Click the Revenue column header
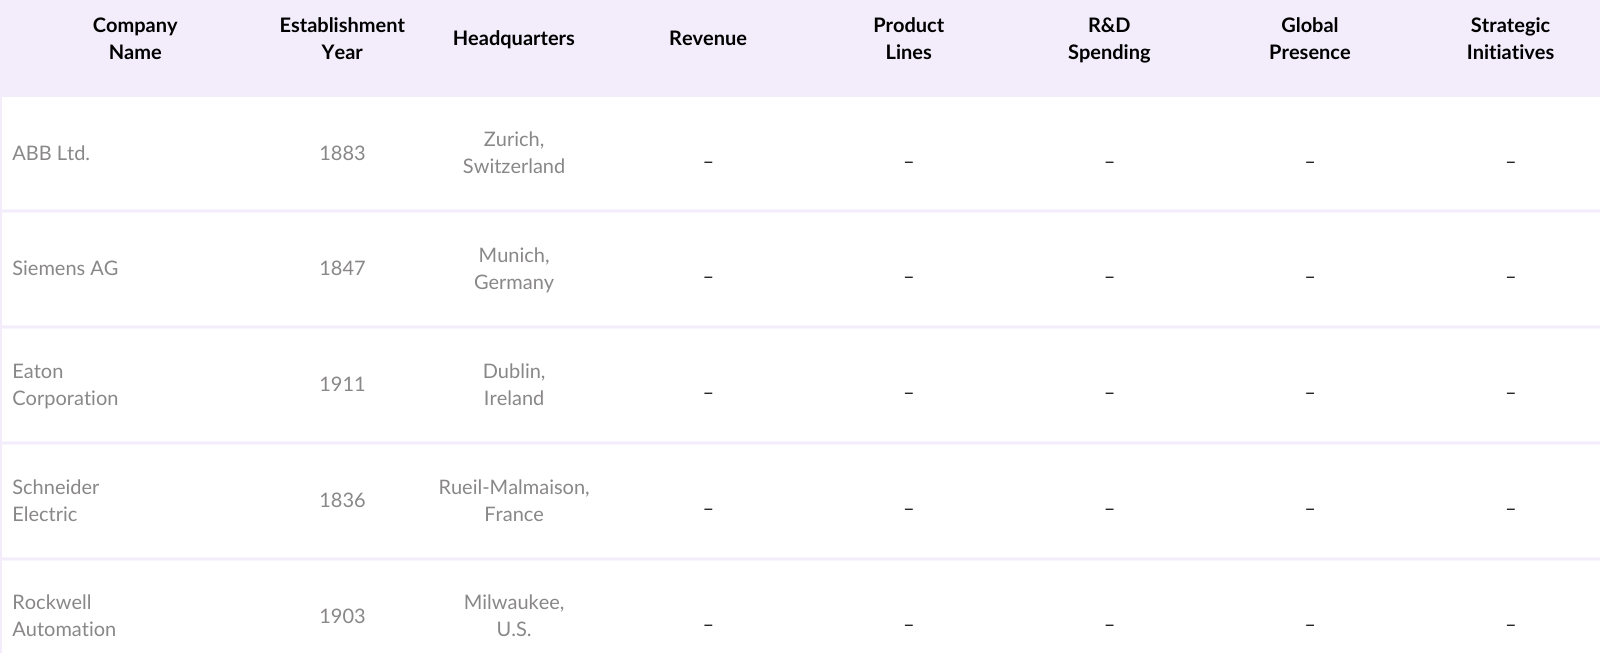 [708, 39]
